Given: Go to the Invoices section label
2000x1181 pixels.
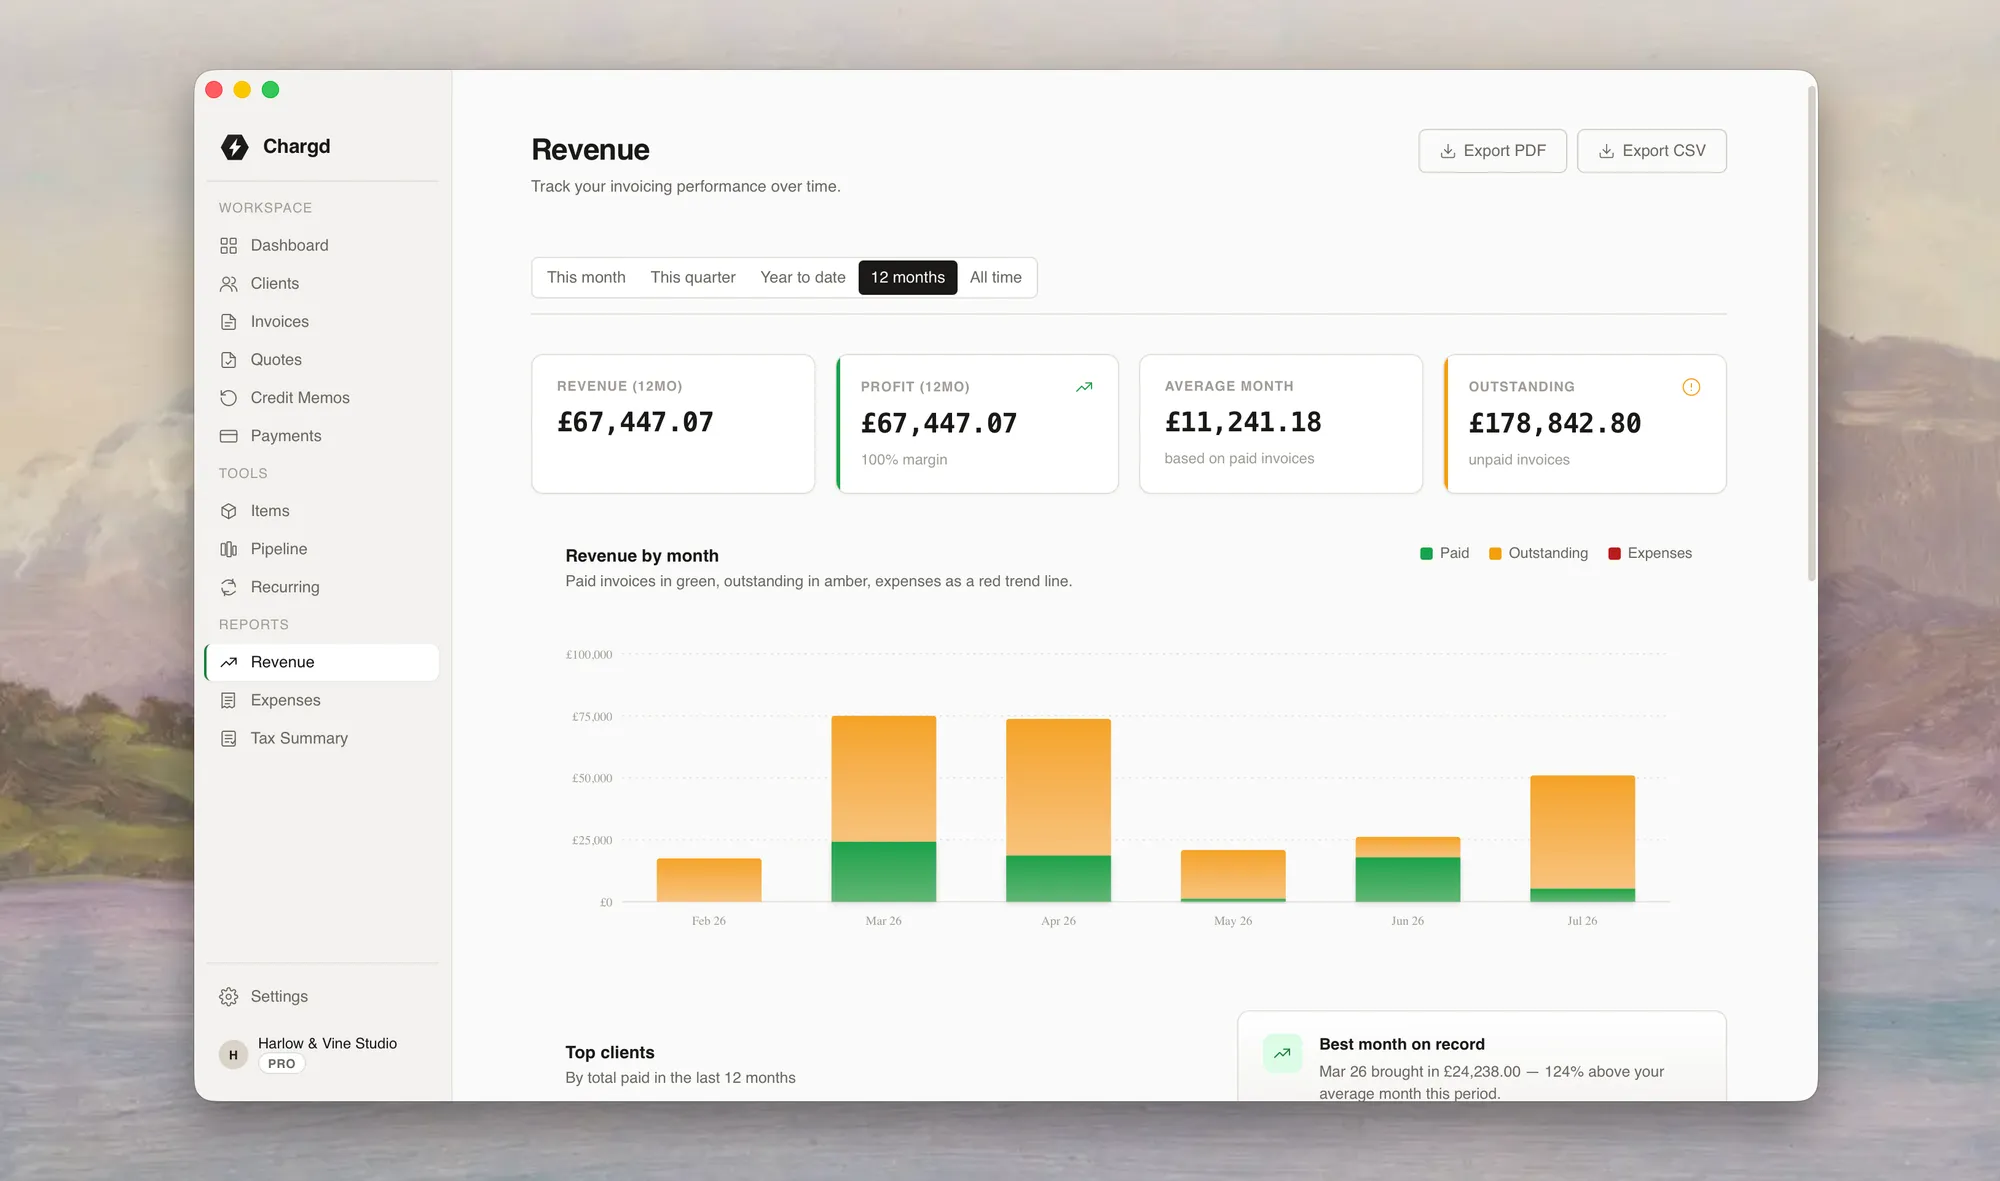Looking at the screenshot, I should [x=280, y=322].
